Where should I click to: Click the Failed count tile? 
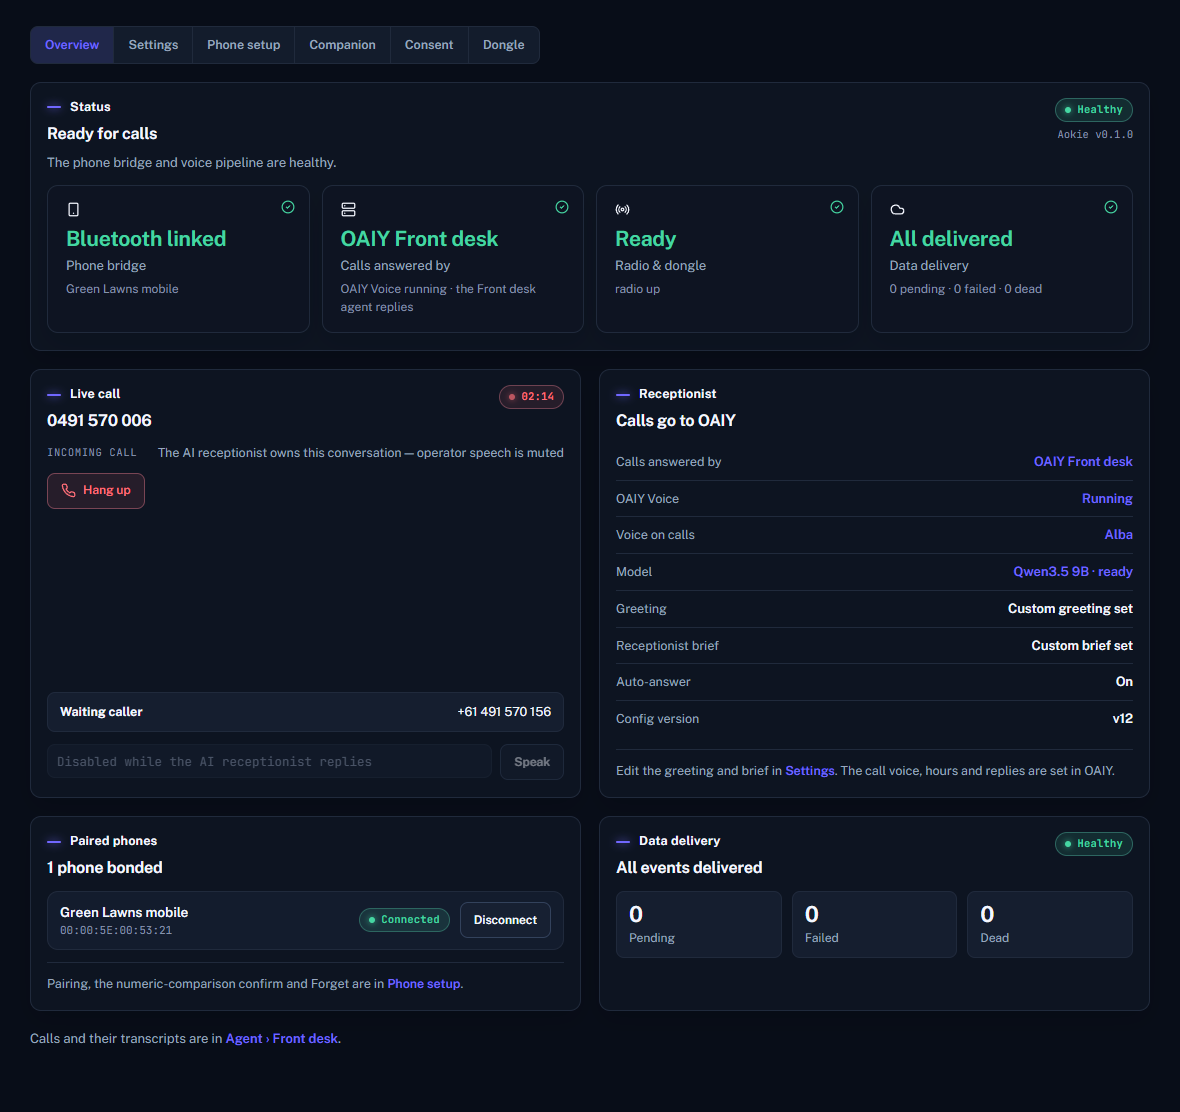pyautogui.click(x=874, y=925)
